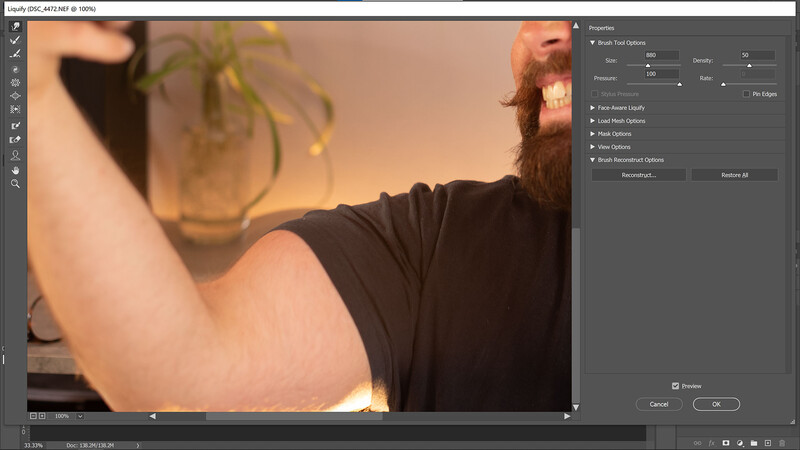Click the Restore All button
800x450 pixels.
pos(735,175)
